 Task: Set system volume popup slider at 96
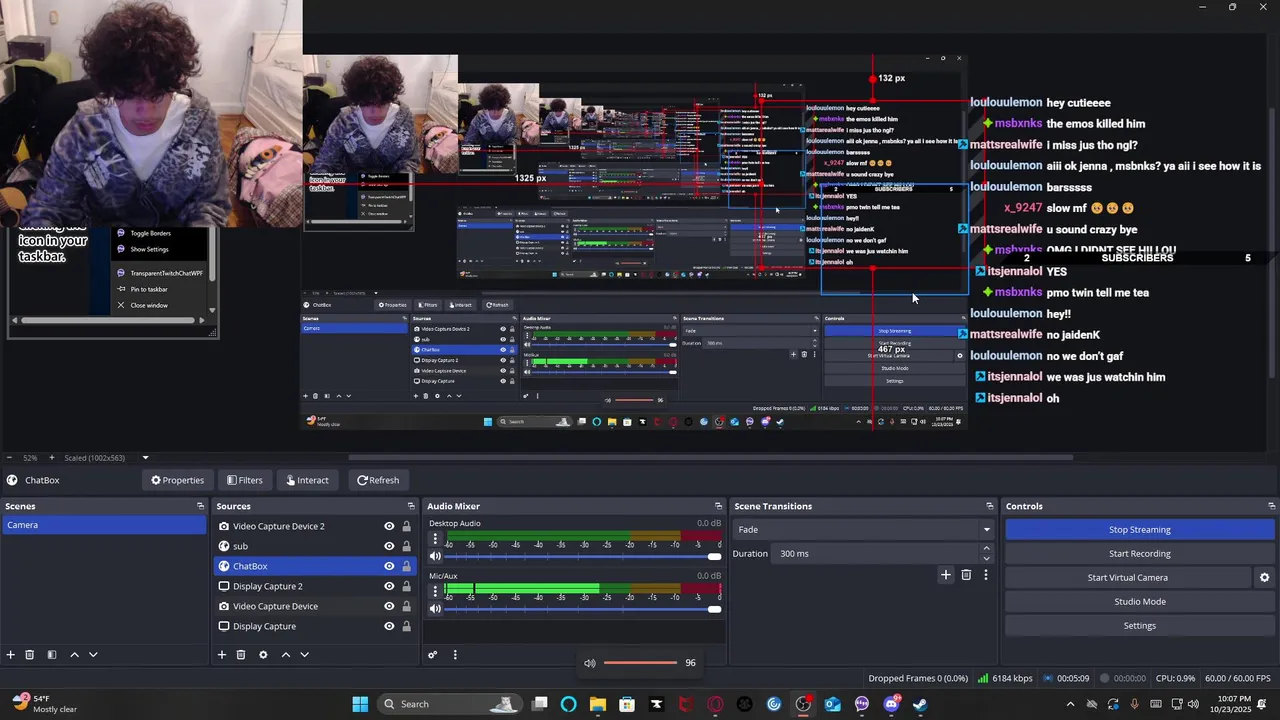(x=640, y=663)
